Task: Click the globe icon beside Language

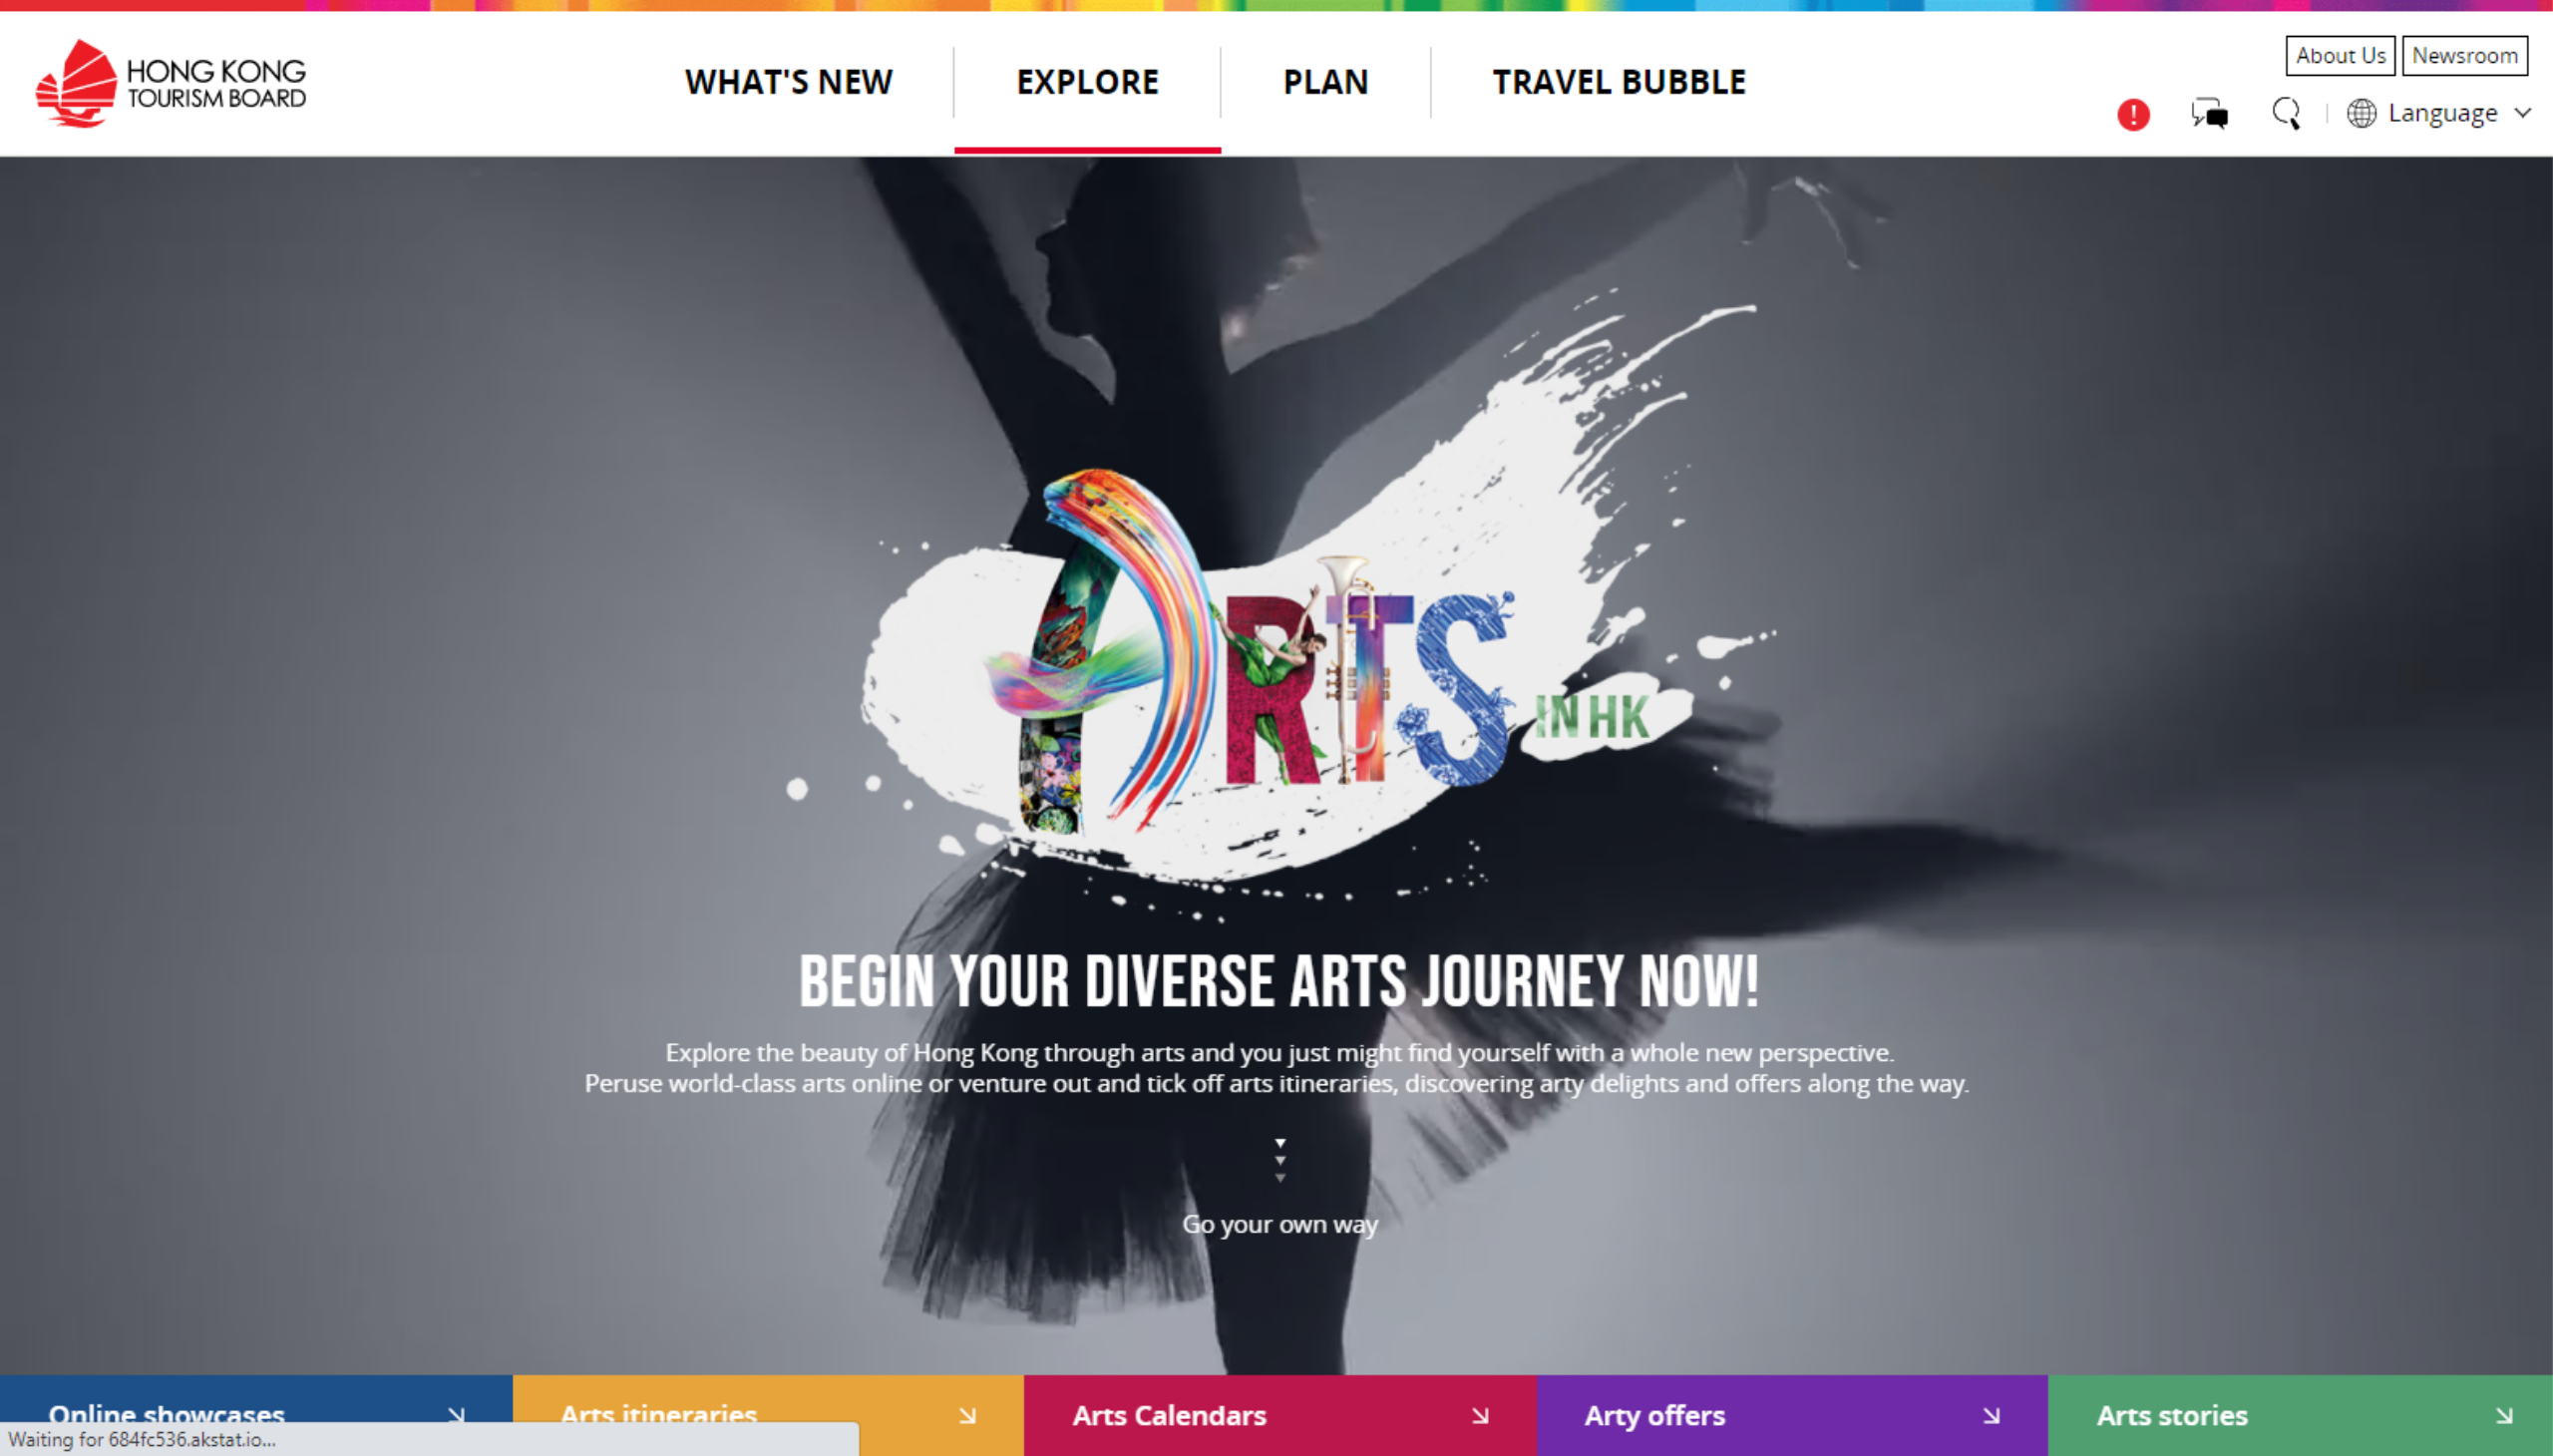Action: [x=2361, y=113]
